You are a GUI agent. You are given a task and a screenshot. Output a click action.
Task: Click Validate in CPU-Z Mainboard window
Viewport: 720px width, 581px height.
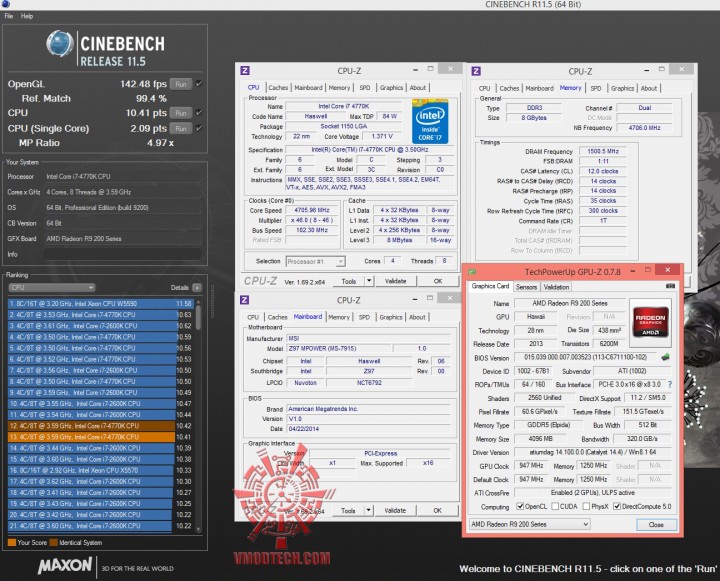click(x=395, y=510)
